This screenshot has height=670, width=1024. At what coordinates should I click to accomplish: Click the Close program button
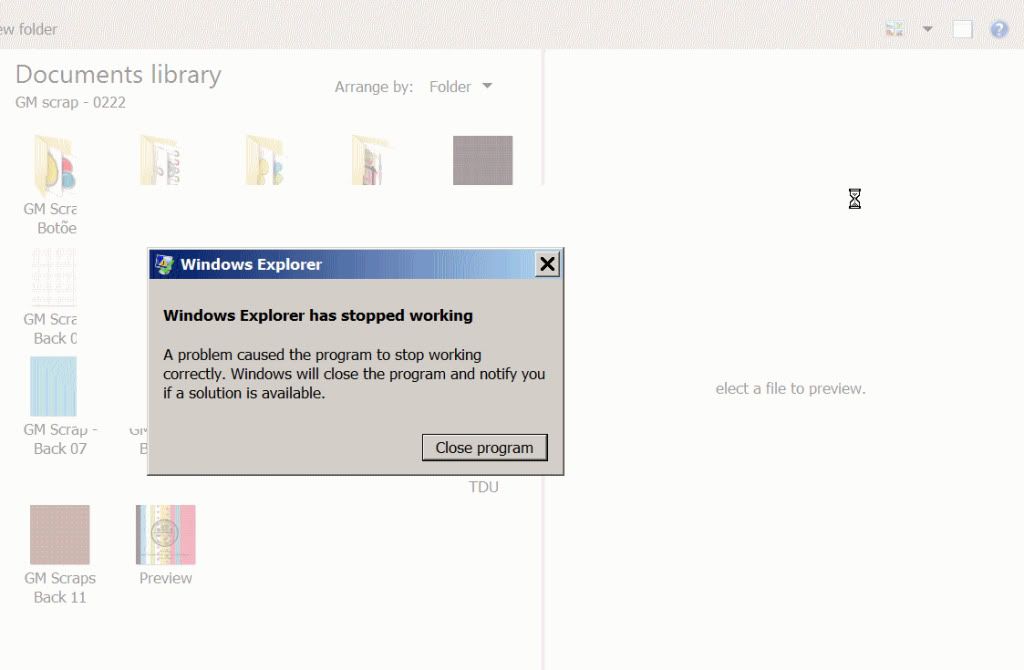pos(484,447)
